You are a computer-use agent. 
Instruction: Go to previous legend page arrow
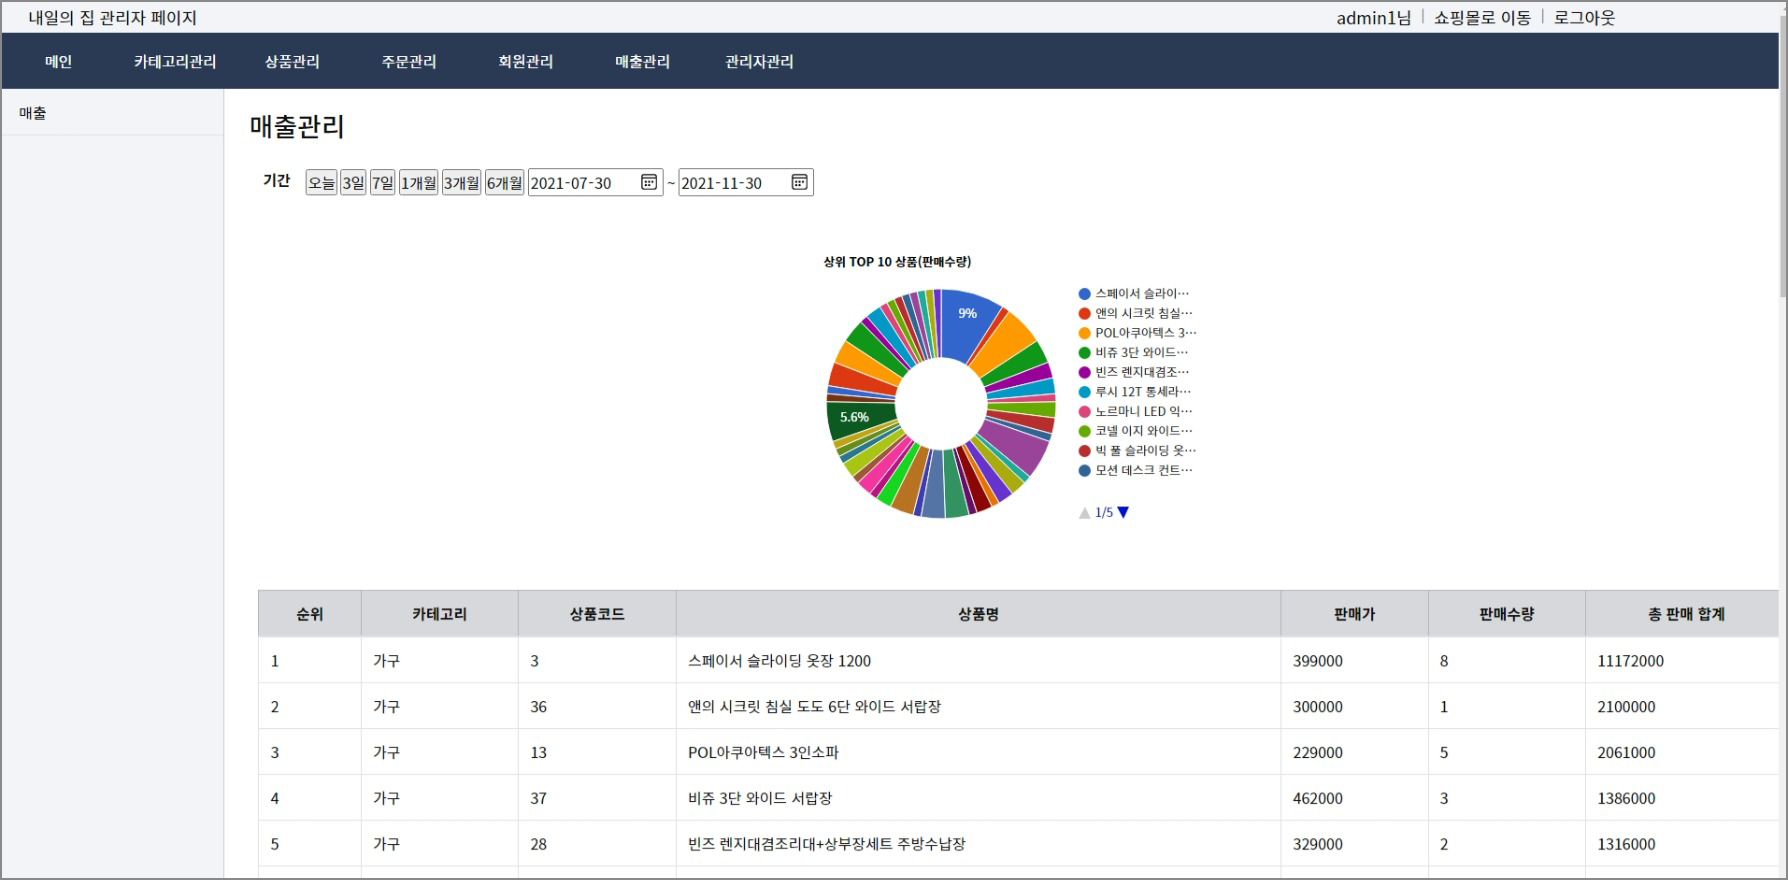coord(1084,512)
